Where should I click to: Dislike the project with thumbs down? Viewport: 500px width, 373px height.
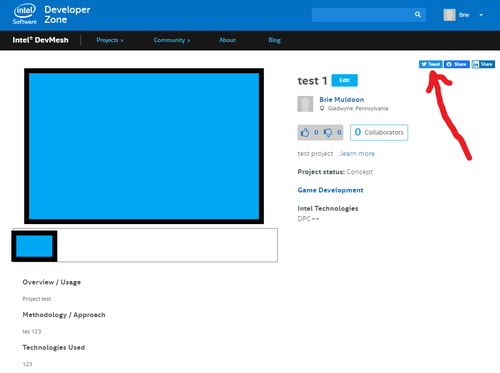click(328, 132)
